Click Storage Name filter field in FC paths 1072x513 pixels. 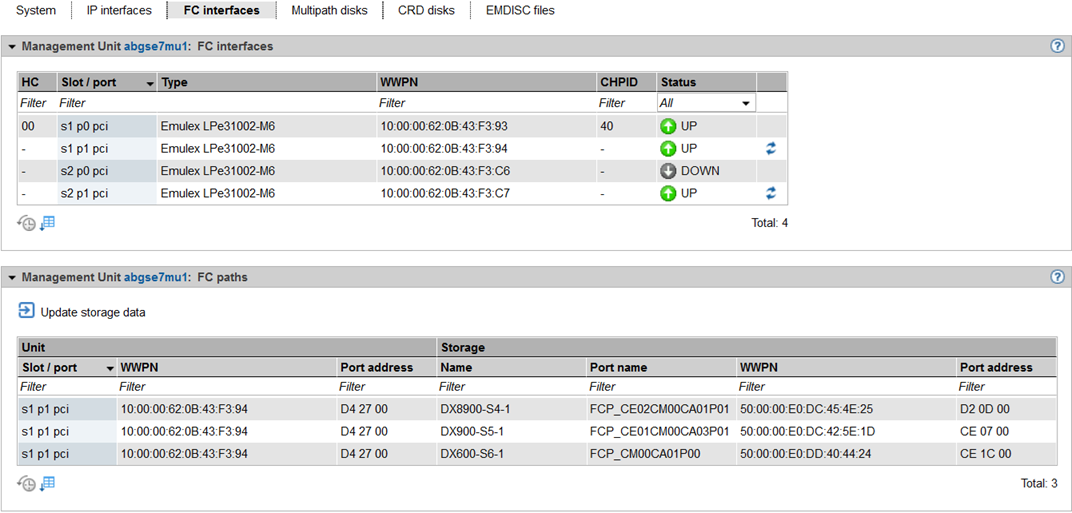[x=510, y=387]
